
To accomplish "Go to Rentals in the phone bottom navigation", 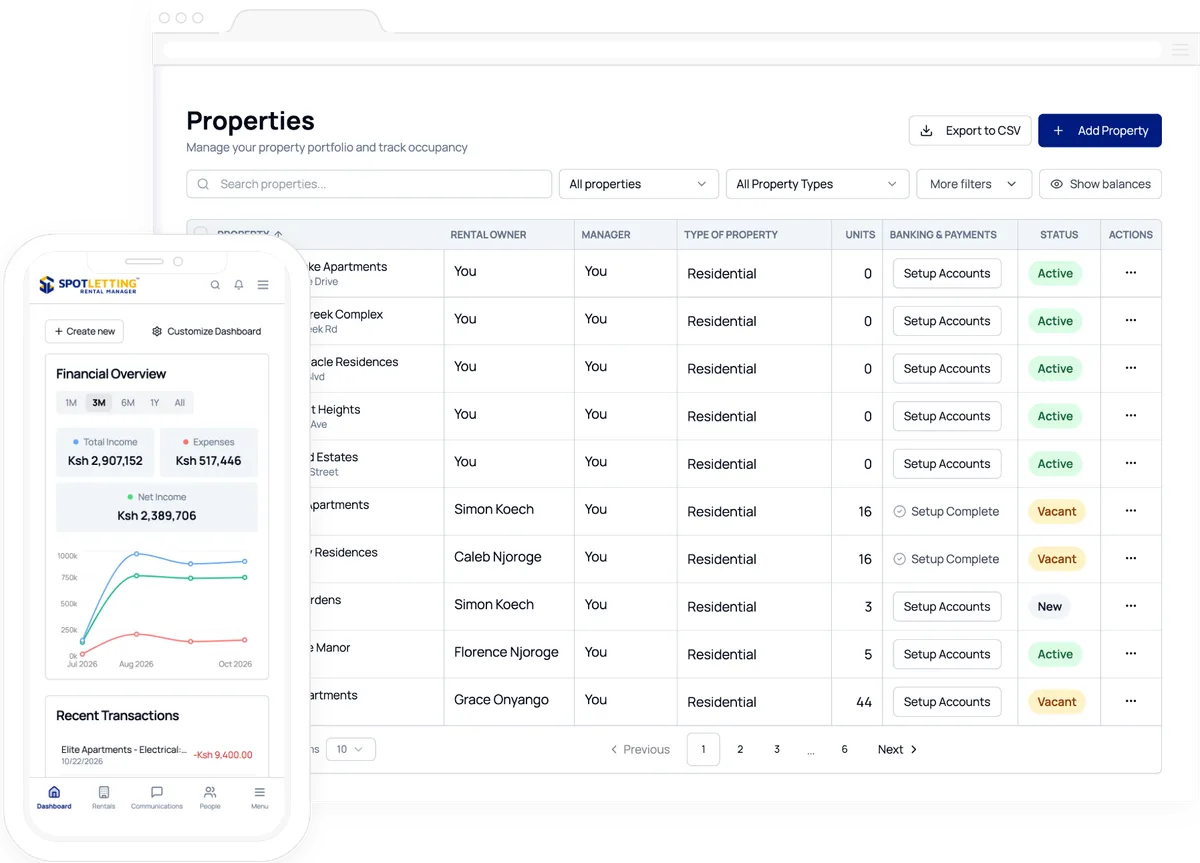I will pos(104,797).
